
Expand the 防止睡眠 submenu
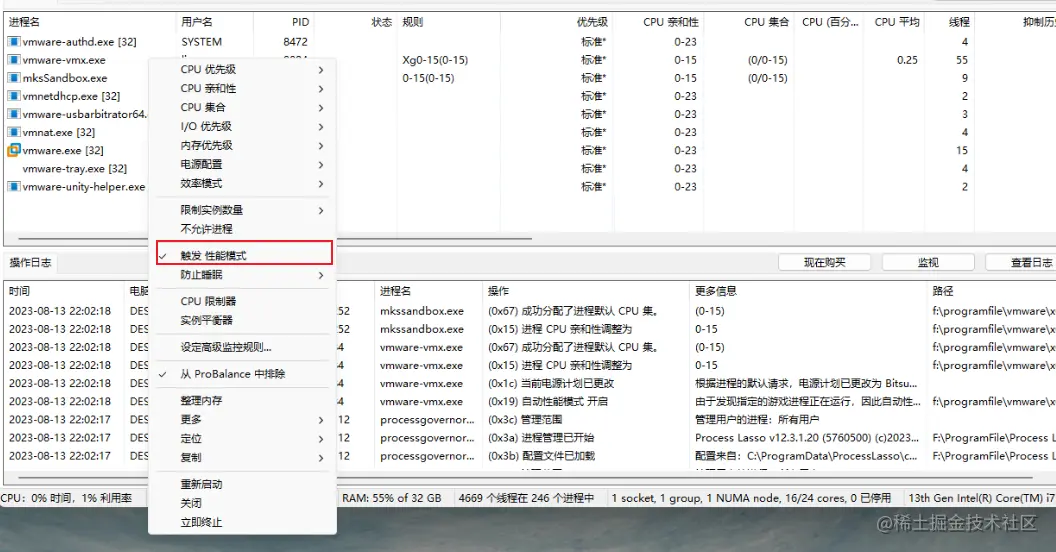[x=242, y=275]
